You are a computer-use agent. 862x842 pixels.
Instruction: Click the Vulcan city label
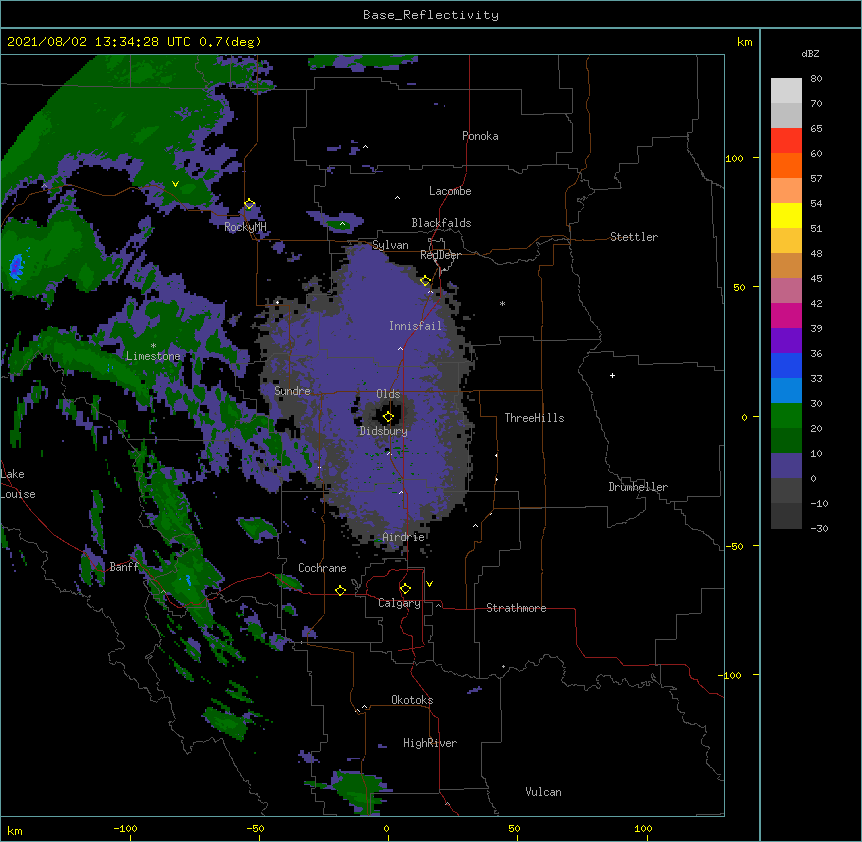pyautogui.click(x=543, y=792)
